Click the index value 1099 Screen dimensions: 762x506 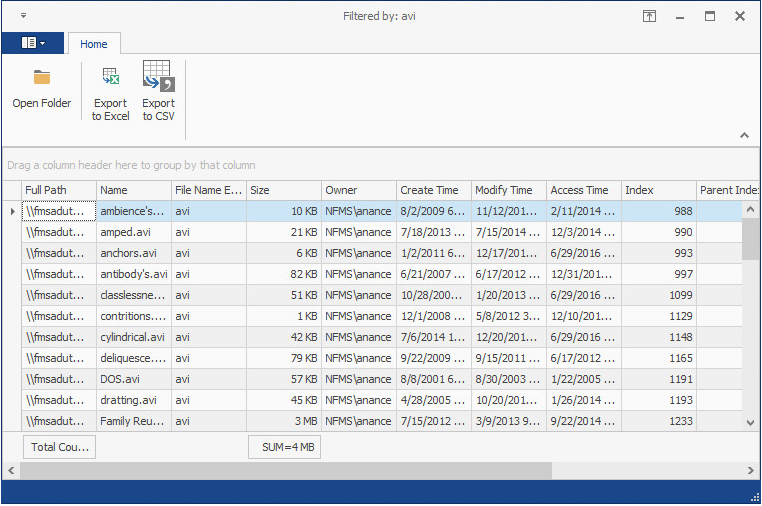coord(658,295)
